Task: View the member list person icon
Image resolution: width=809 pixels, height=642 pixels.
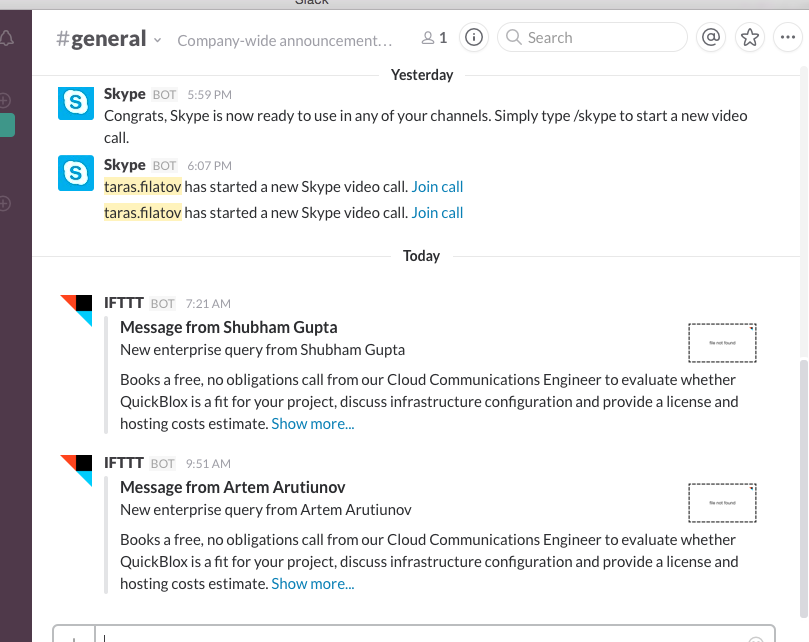Action: pyautogui.click(x=428, y=38)
